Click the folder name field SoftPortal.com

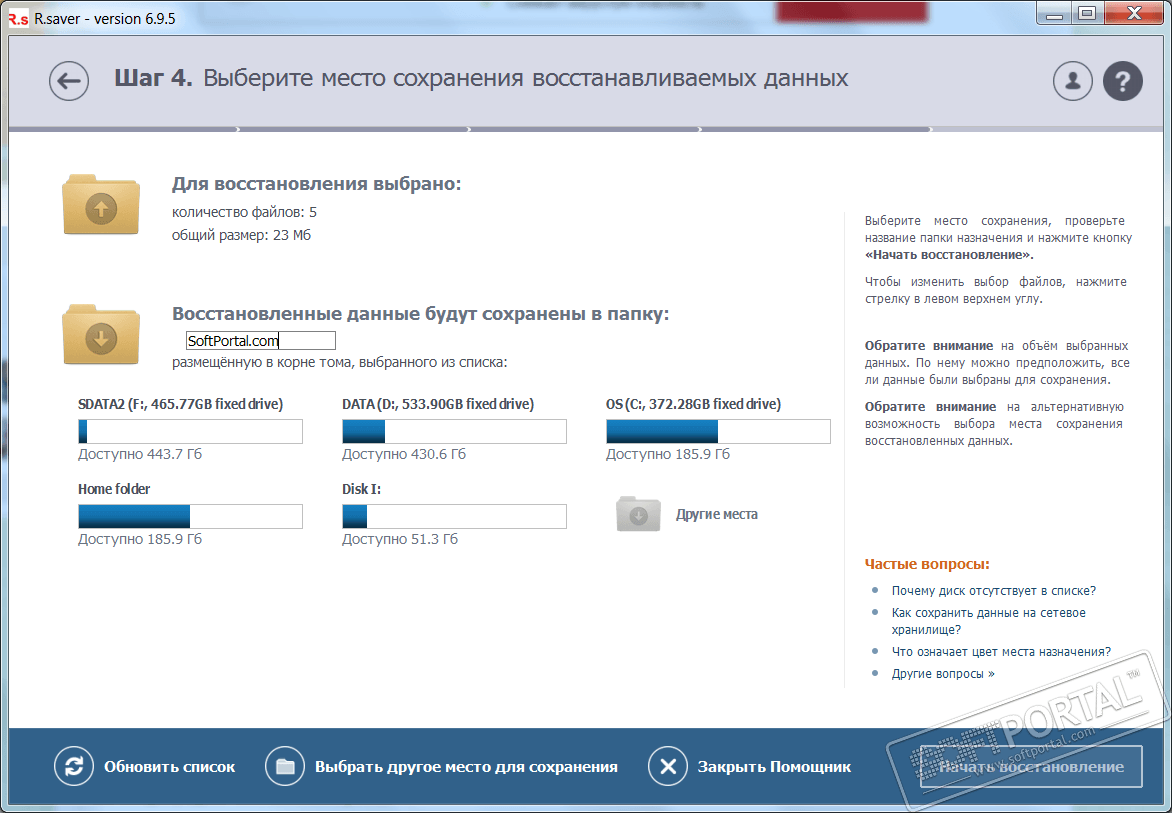coord(261,341)
